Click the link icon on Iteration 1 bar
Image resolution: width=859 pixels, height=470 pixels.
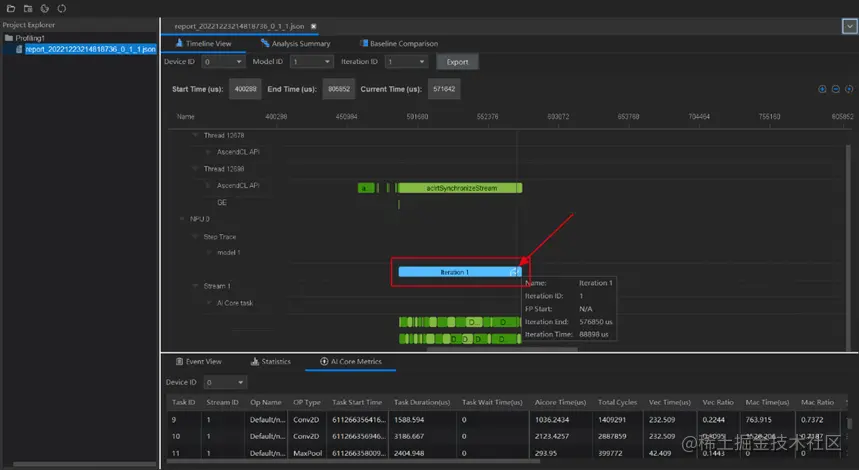(514, 272)
